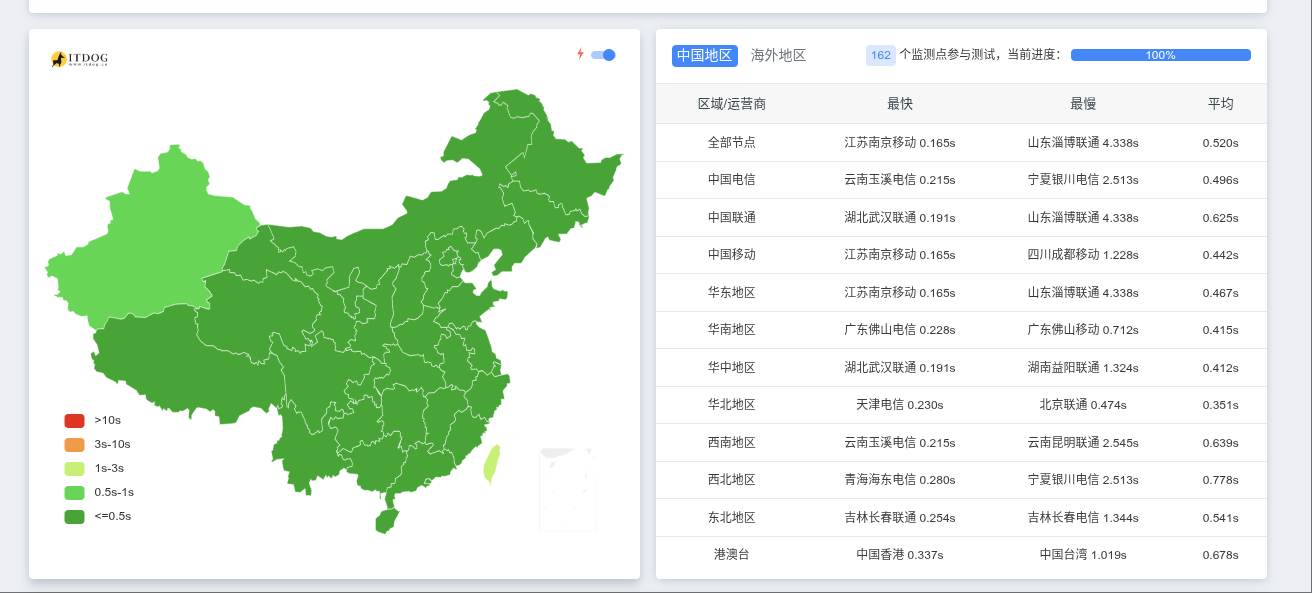Click Taiwan island on the map

click(x=491, y=465)
